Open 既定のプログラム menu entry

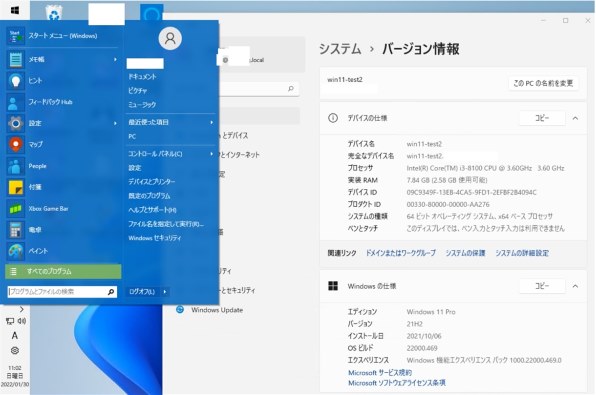(x=149, y=196)
